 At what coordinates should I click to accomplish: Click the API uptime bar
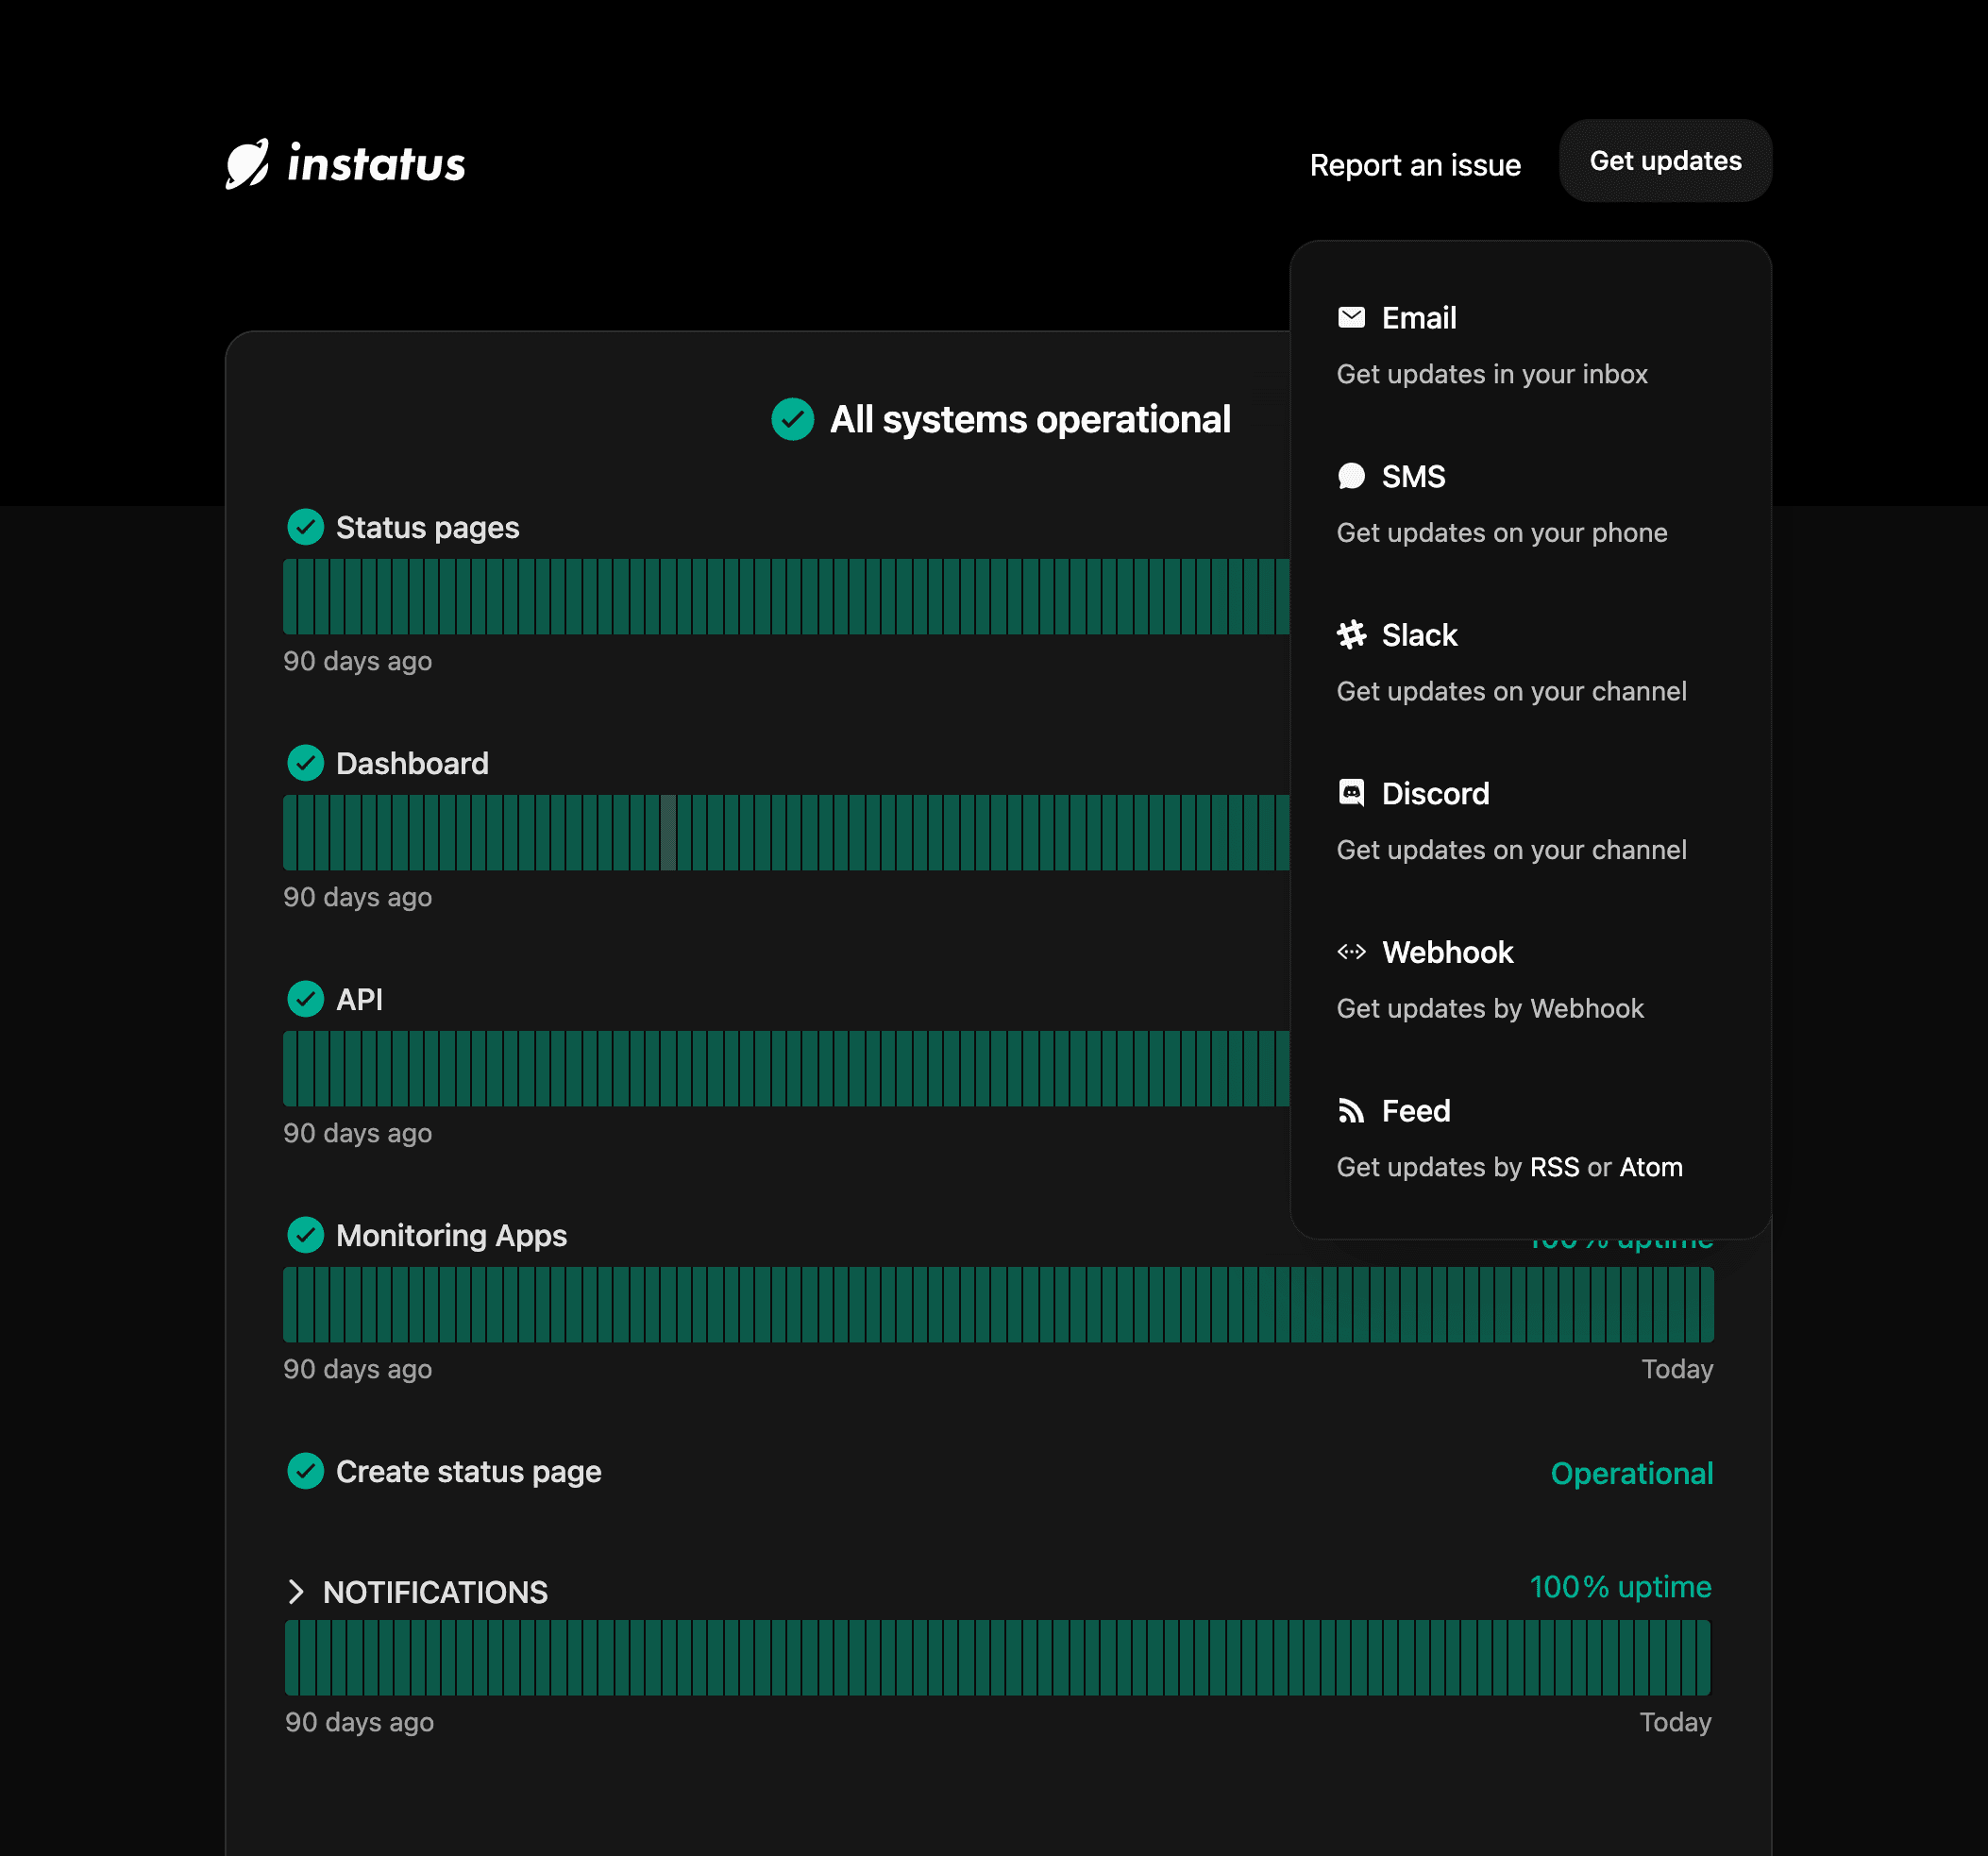click(786, 1069)
